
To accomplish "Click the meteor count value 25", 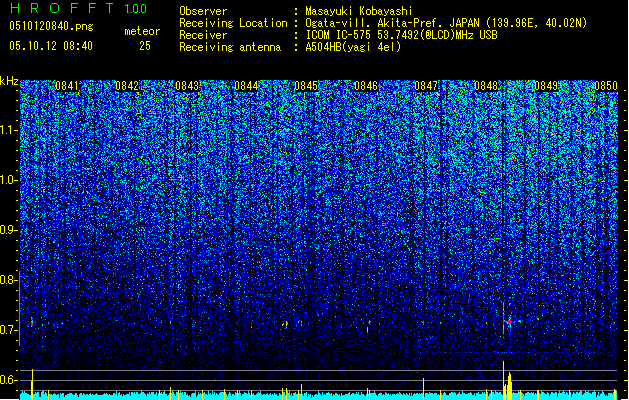I will point(145,46).
